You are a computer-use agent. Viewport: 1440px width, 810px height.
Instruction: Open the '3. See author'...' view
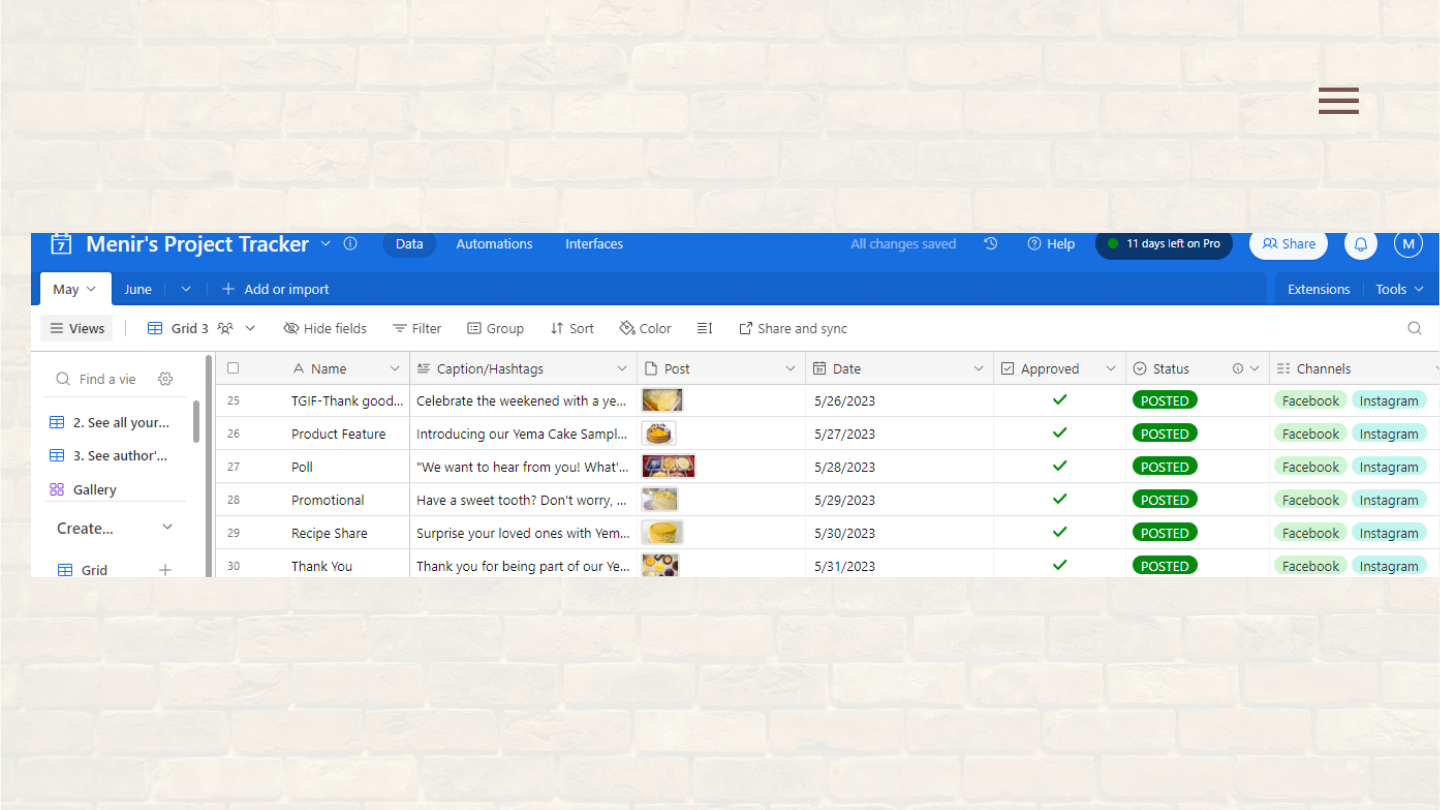(110, 455)
